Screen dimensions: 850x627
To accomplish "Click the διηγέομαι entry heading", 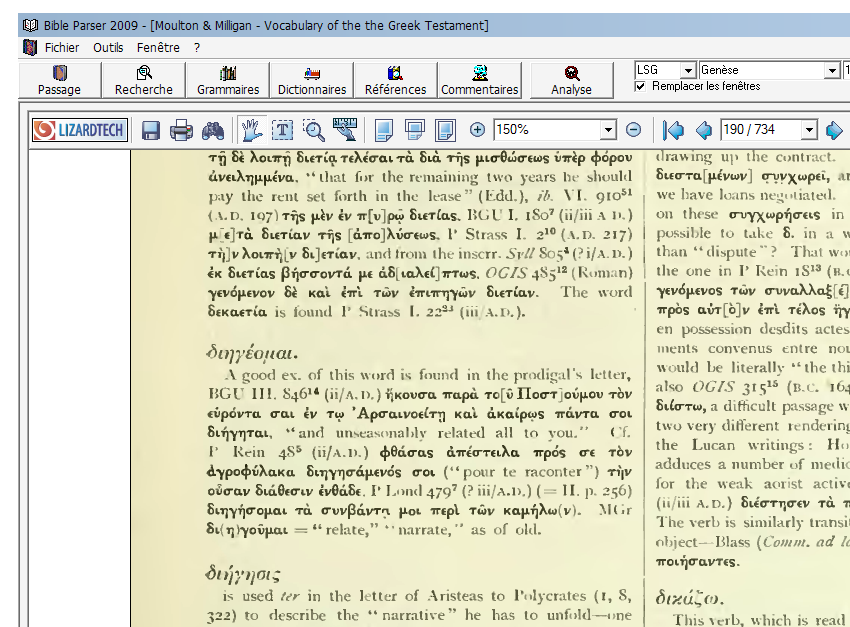I will (x=252, y=353).
